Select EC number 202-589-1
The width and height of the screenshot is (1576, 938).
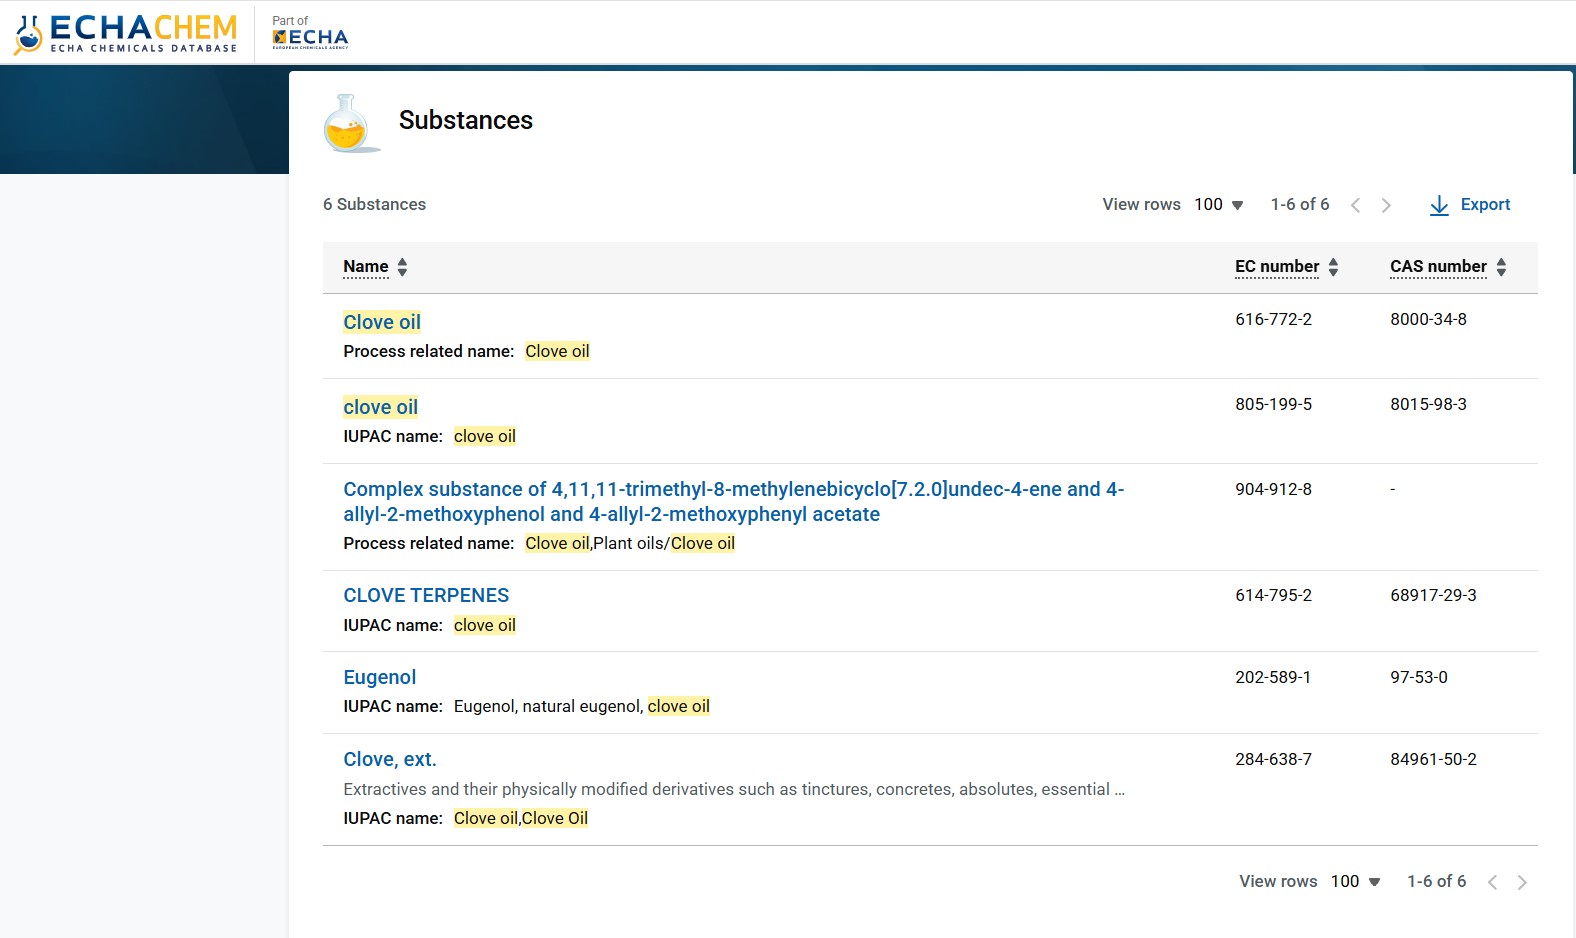(1273, 677)
